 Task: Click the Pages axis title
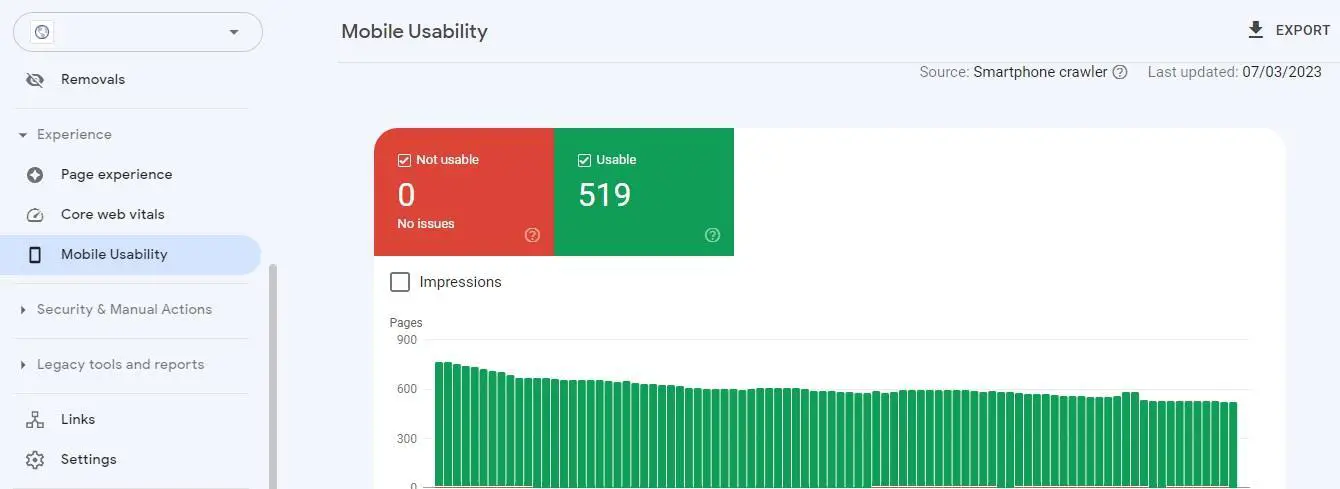pyautogui.click(x=406, y=323)
